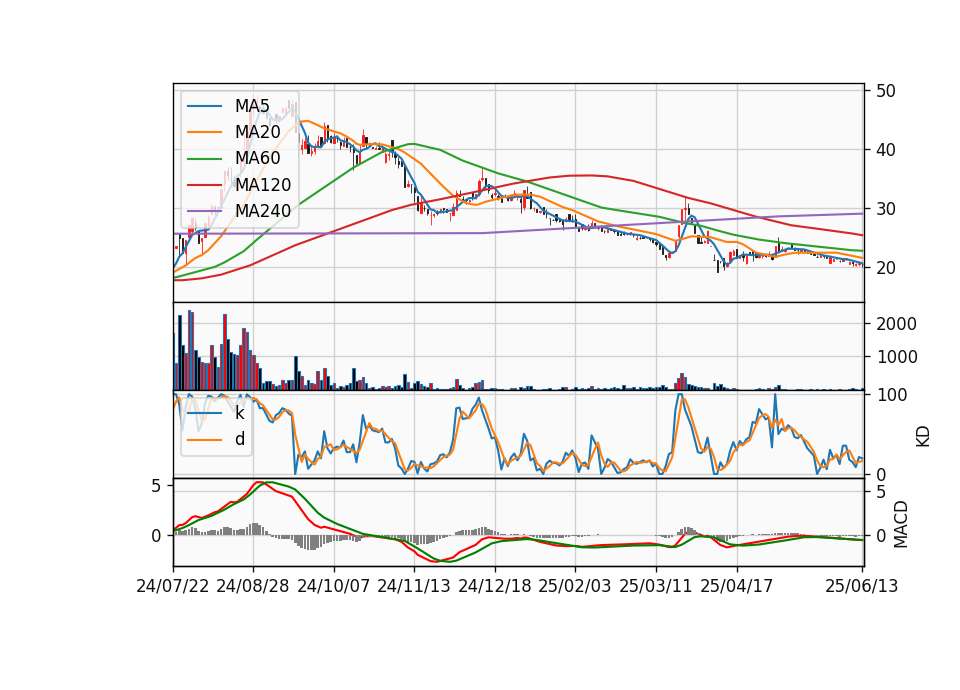Click the date label 24/08/28

253,586
